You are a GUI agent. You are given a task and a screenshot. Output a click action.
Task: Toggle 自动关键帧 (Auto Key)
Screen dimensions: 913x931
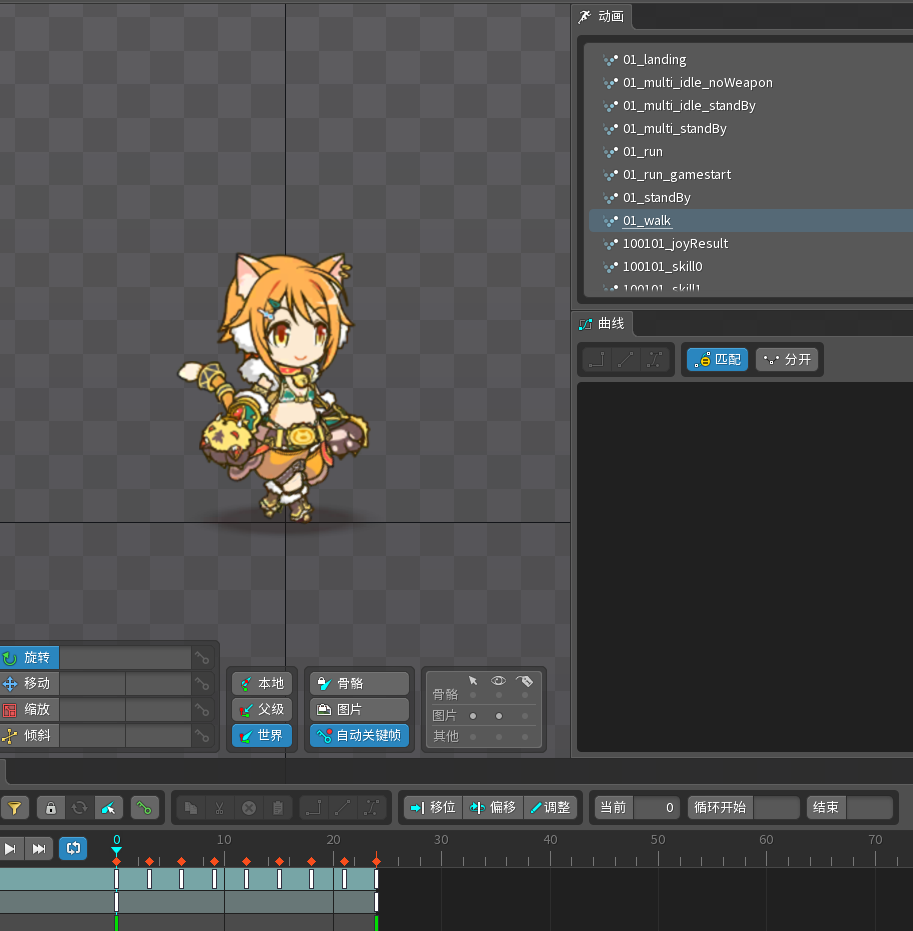click(x=359, y=736)
